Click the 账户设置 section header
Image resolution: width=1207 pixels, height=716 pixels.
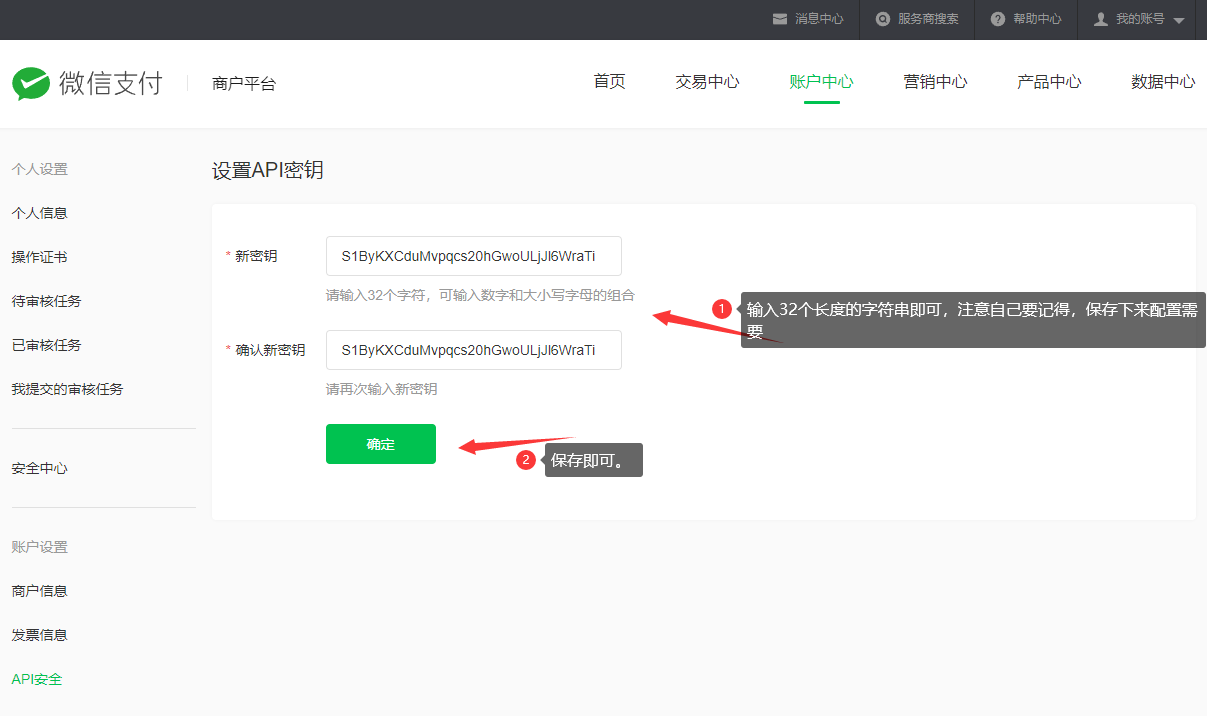tap(40, 547)
